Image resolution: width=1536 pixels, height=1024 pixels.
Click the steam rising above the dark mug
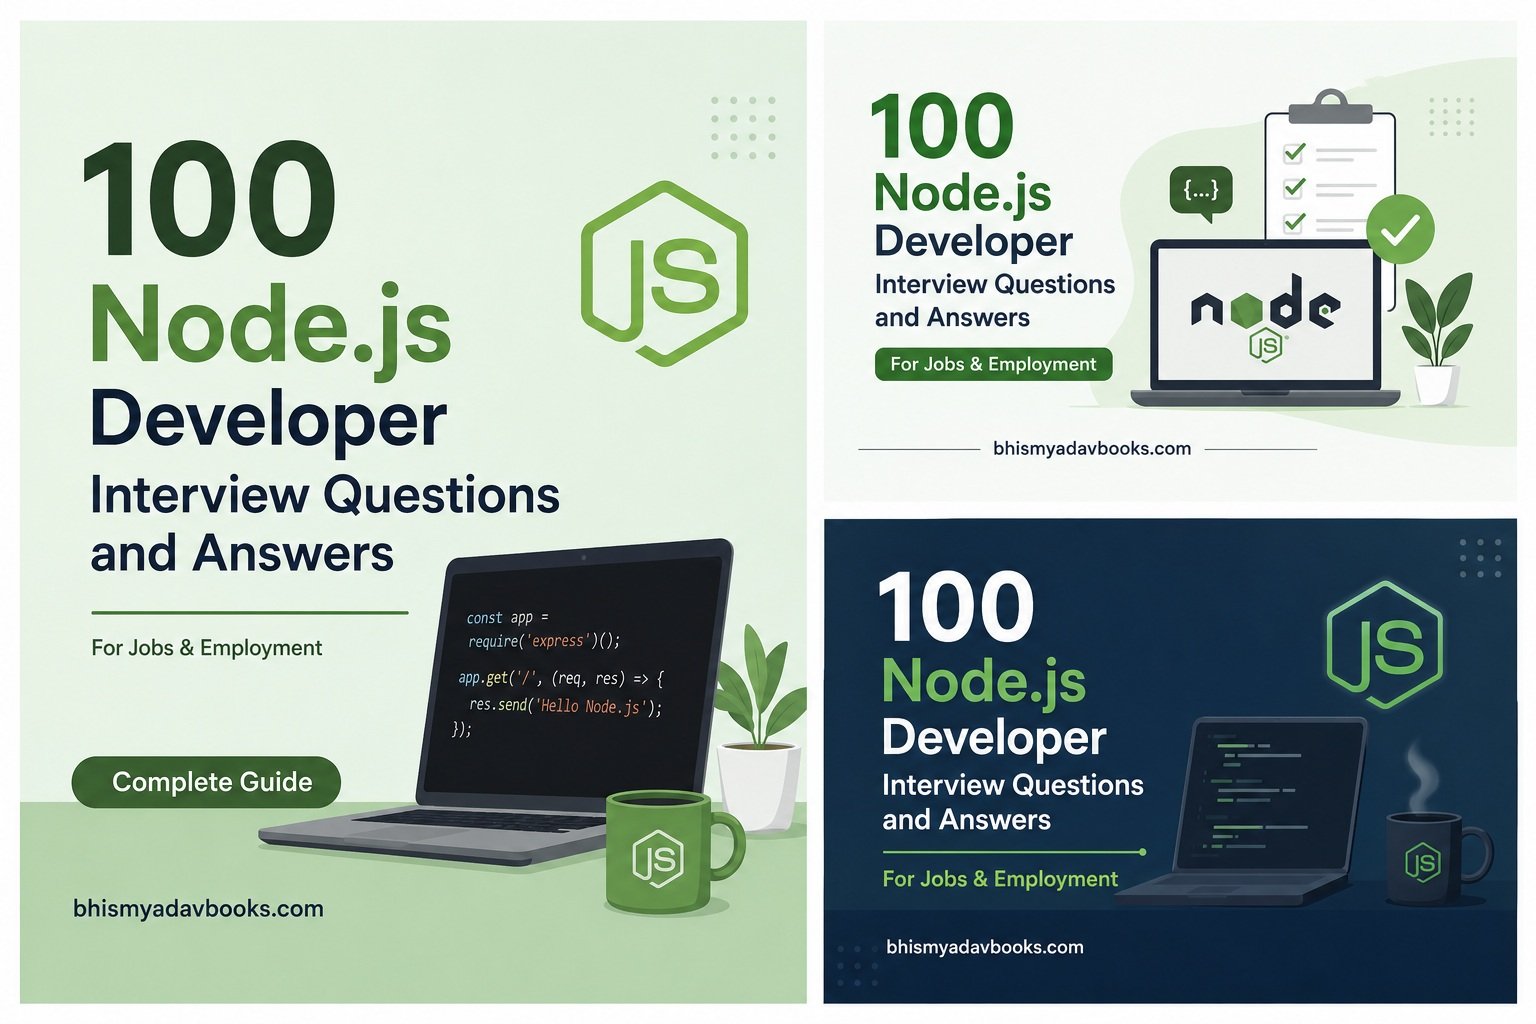tap(1422, 777)
